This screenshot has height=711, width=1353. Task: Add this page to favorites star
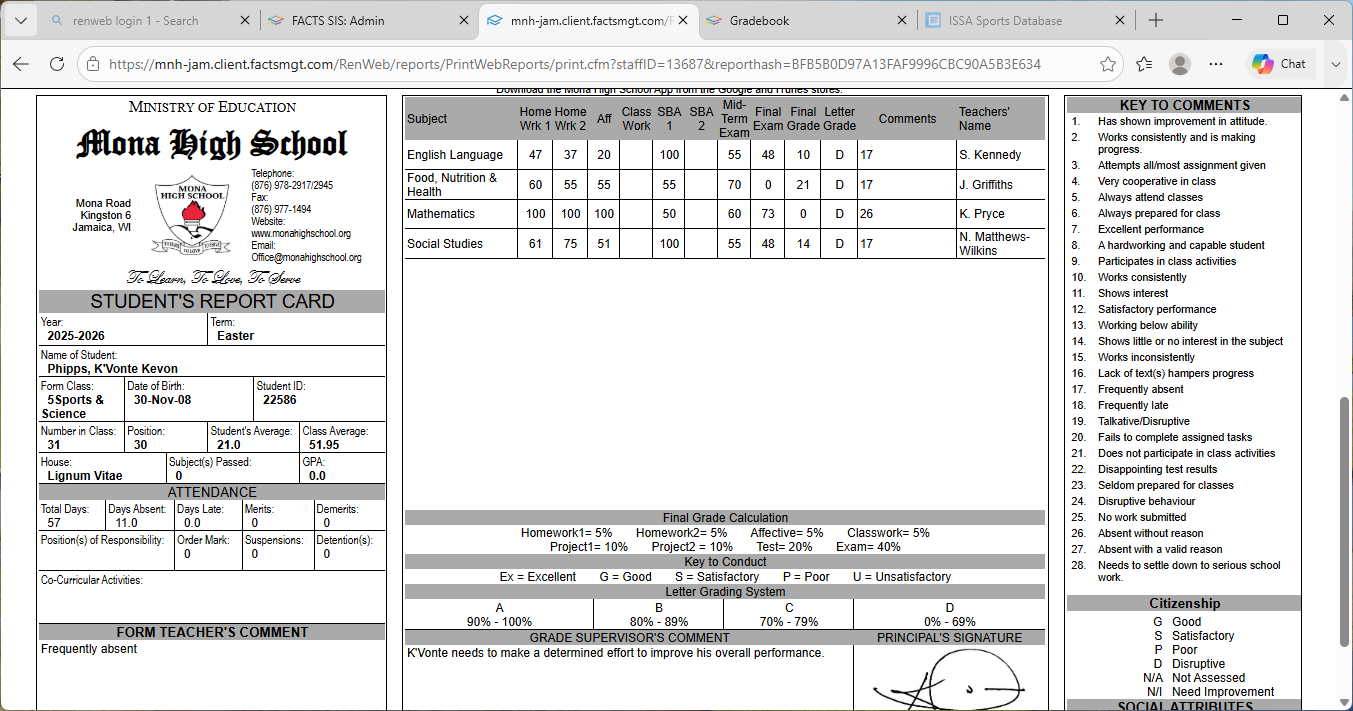click(1107, 64)
